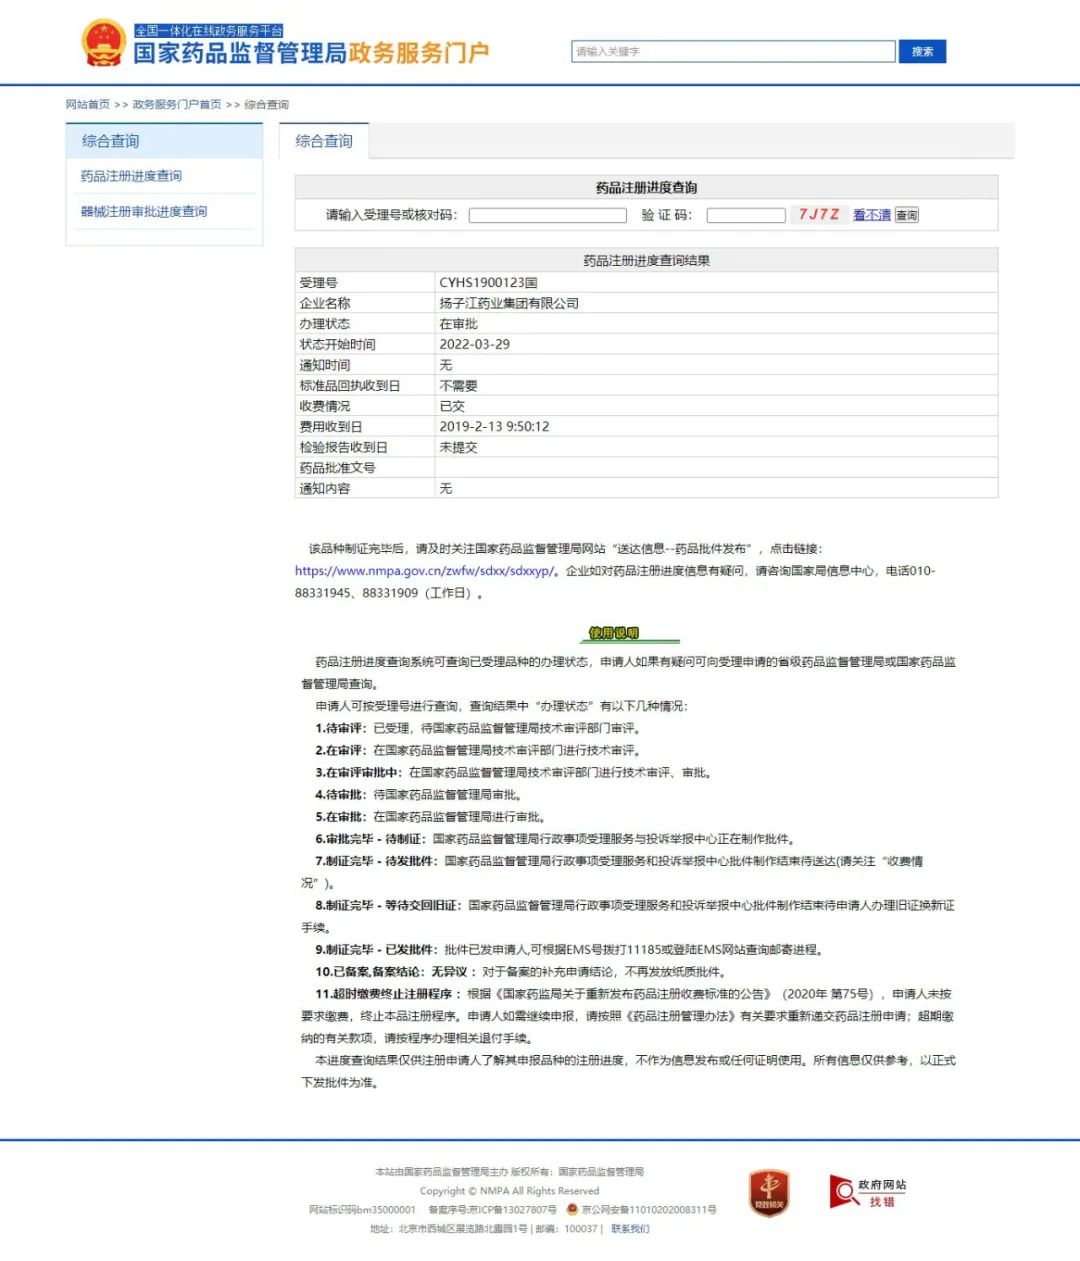The width and height of the screenshot is (1080, 1261).
Task: Click the 看不清 link to refresh captcha
Action: 871,215
